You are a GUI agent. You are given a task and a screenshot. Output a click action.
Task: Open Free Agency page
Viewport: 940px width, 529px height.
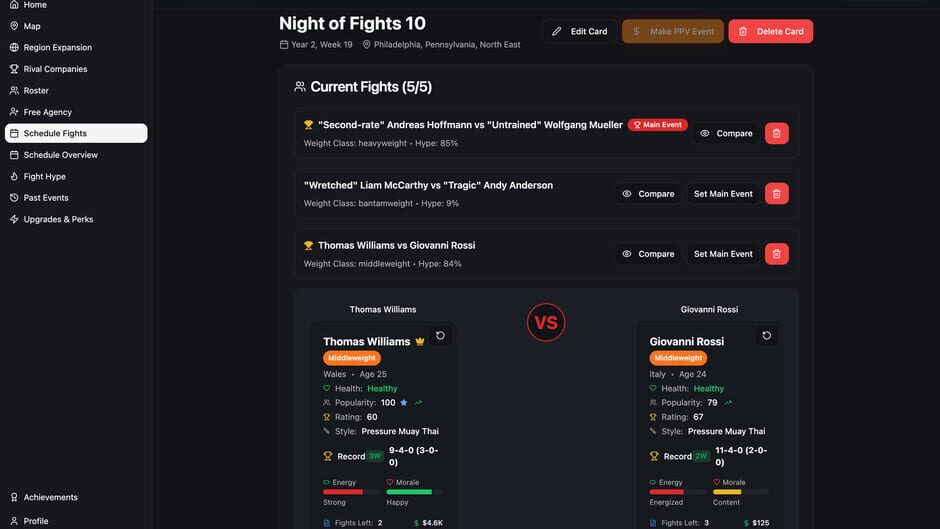click(48, 112)
